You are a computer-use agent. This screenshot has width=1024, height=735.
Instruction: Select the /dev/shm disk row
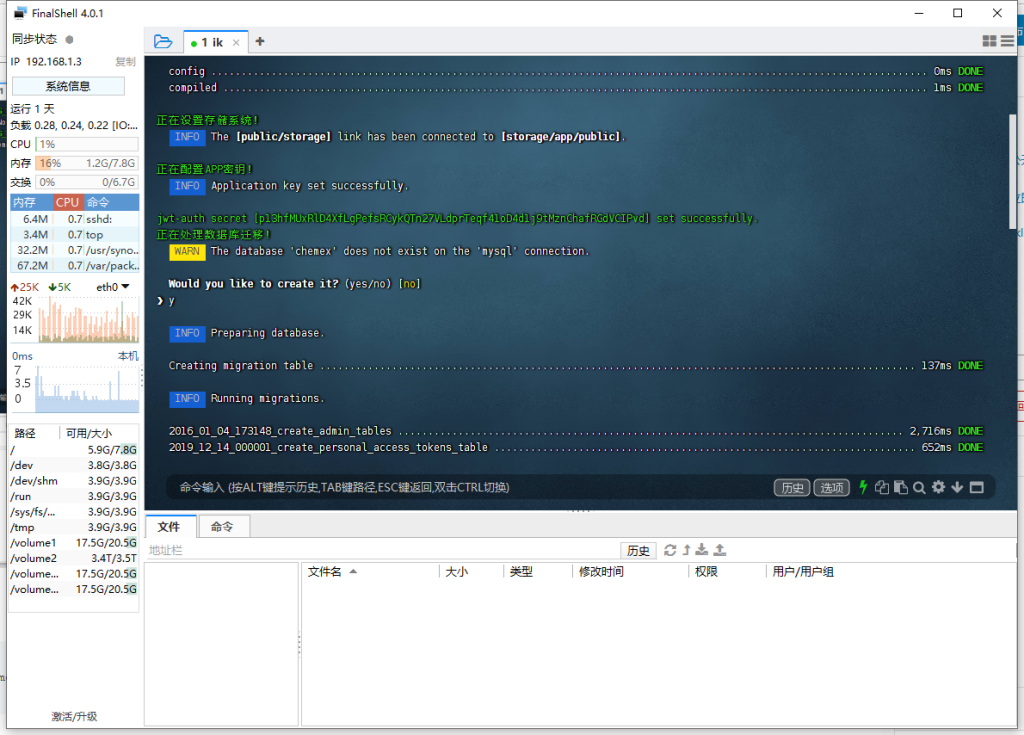74,481
